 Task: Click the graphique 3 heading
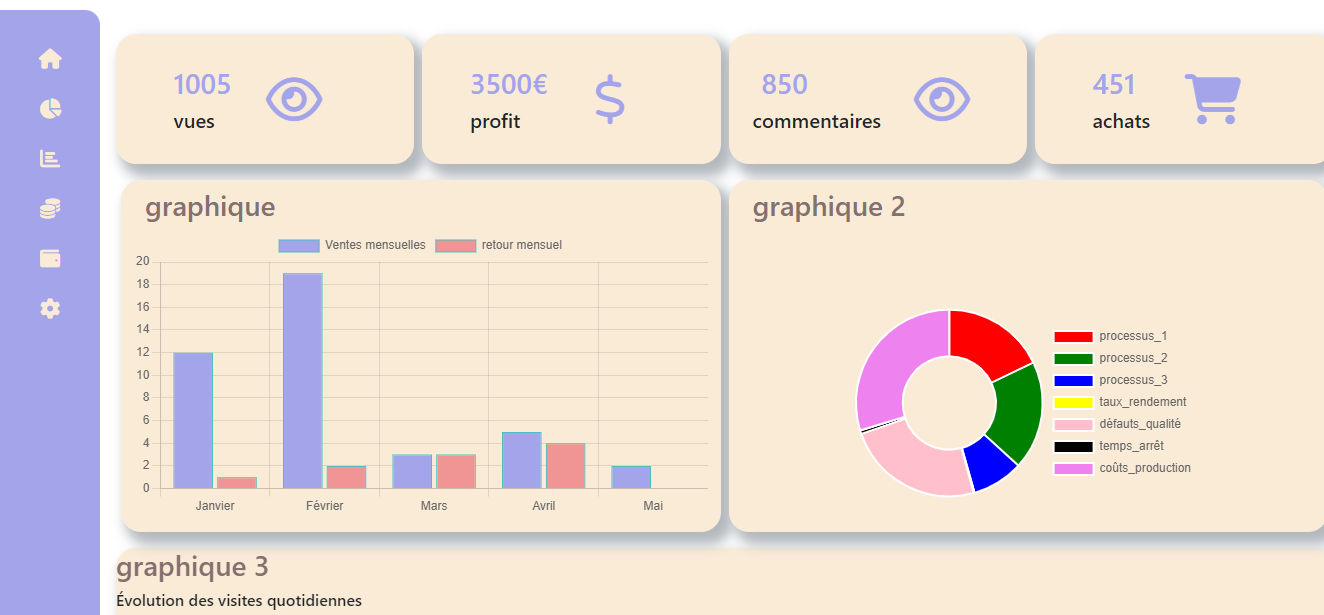tap(192, 567)
